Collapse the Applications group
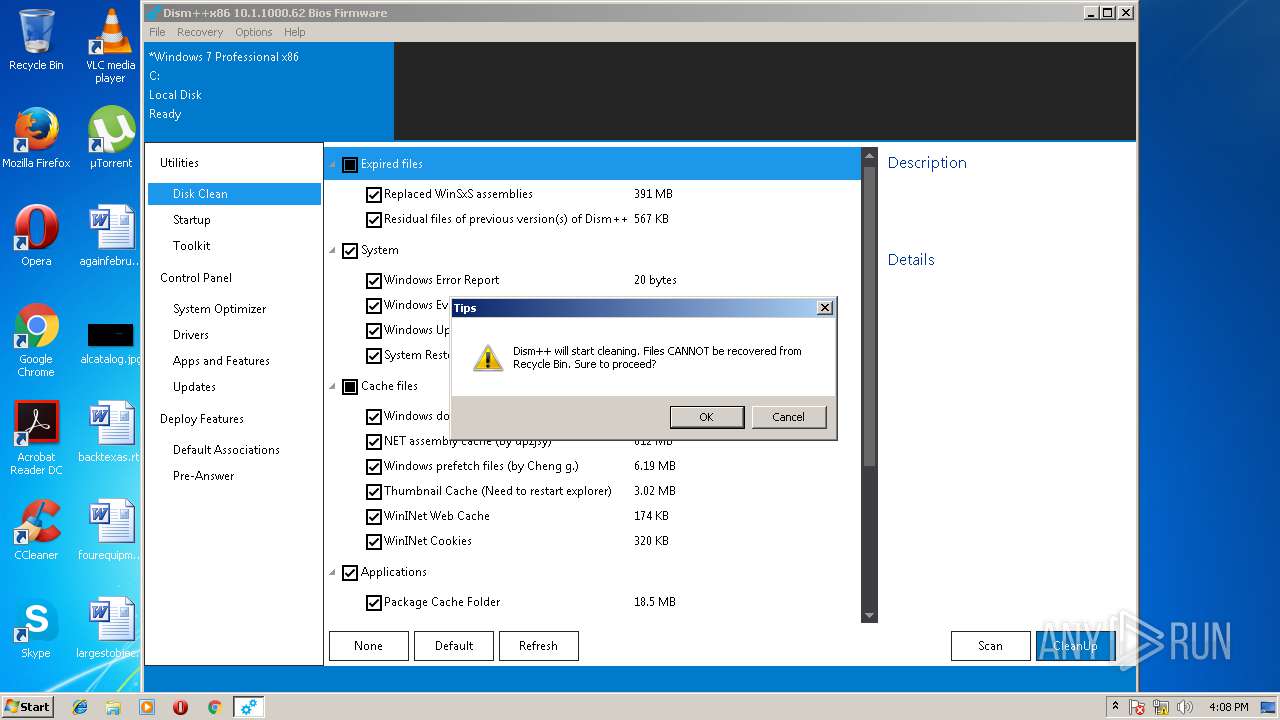The height and width of the screenshot is (720, 1280). [x=333, y=573]
